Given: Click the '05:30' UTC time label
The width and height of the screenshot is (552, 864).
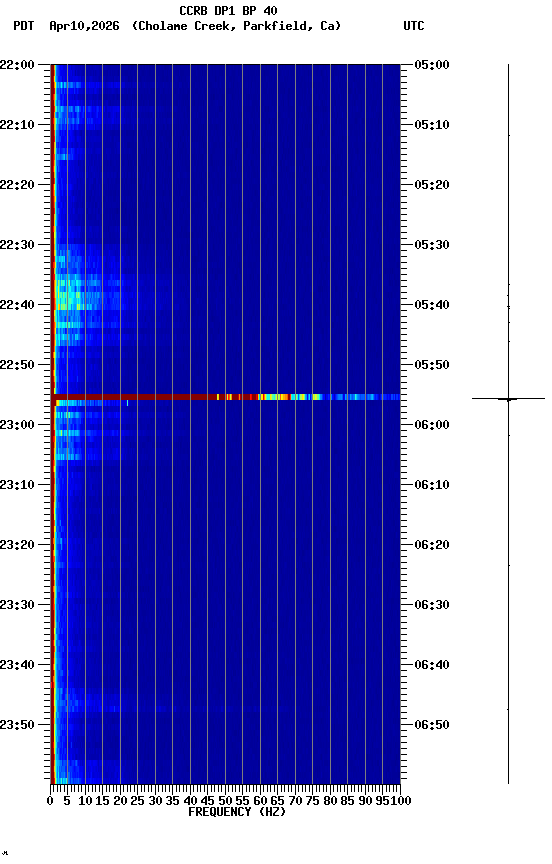Looking at the screenshot, I should point(432,245).
